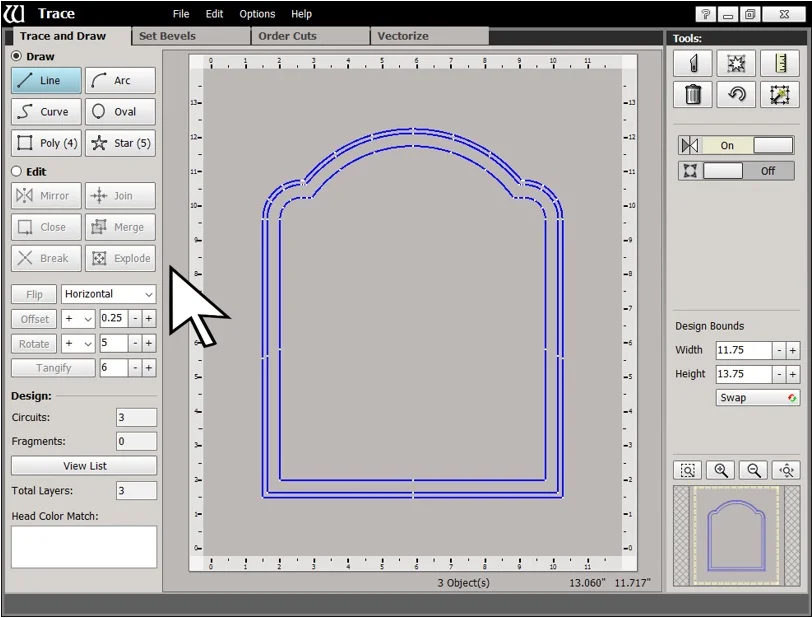Click the selection wand tool icon
Screen dimensions: 812x618
[780, 94]
